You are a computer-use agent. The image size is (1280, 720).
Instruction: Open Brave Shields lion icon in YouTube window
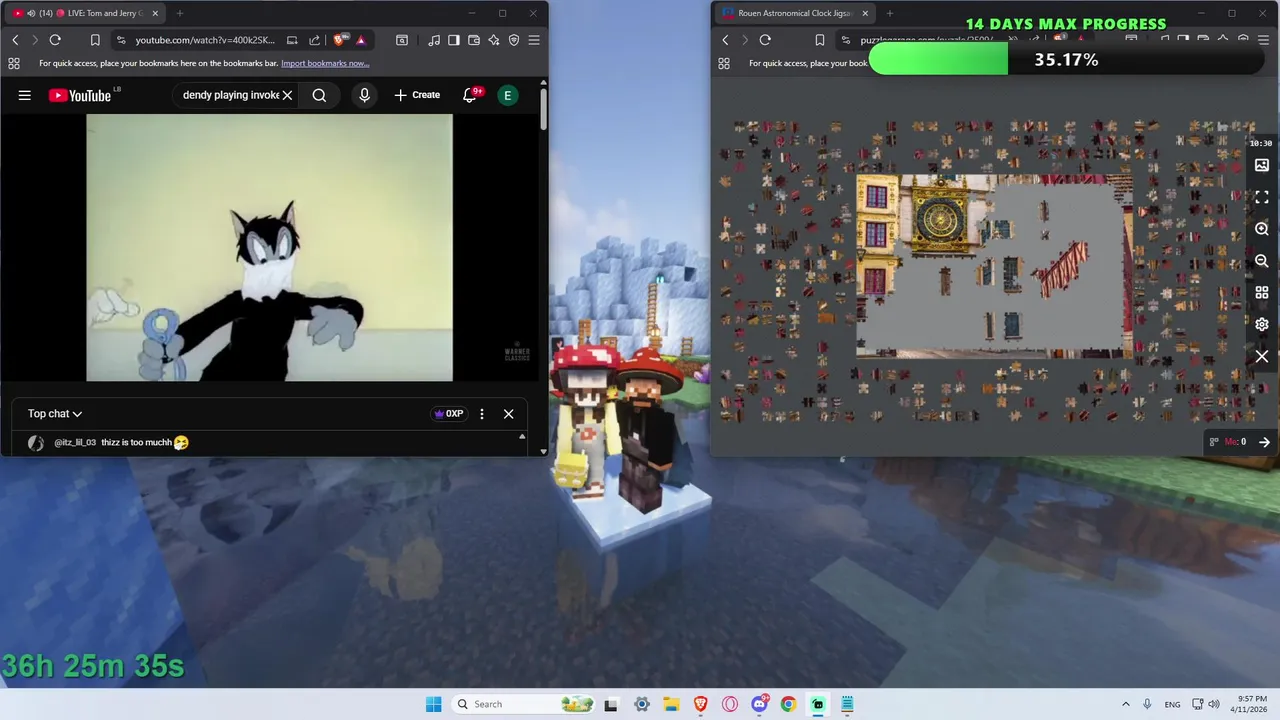339,40
